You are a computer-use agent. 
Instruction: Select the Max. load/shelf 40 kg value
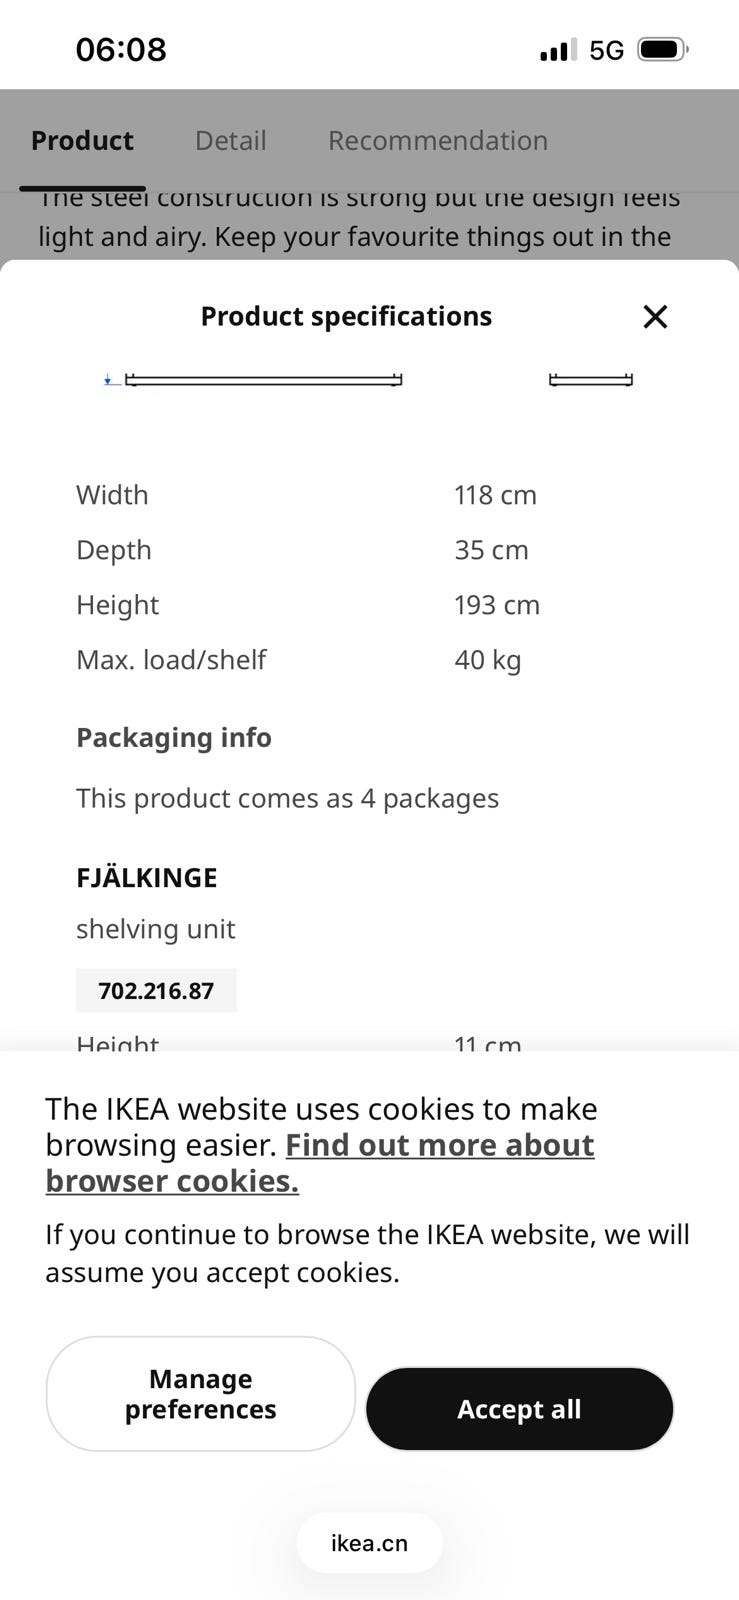(x=488, y=660)
